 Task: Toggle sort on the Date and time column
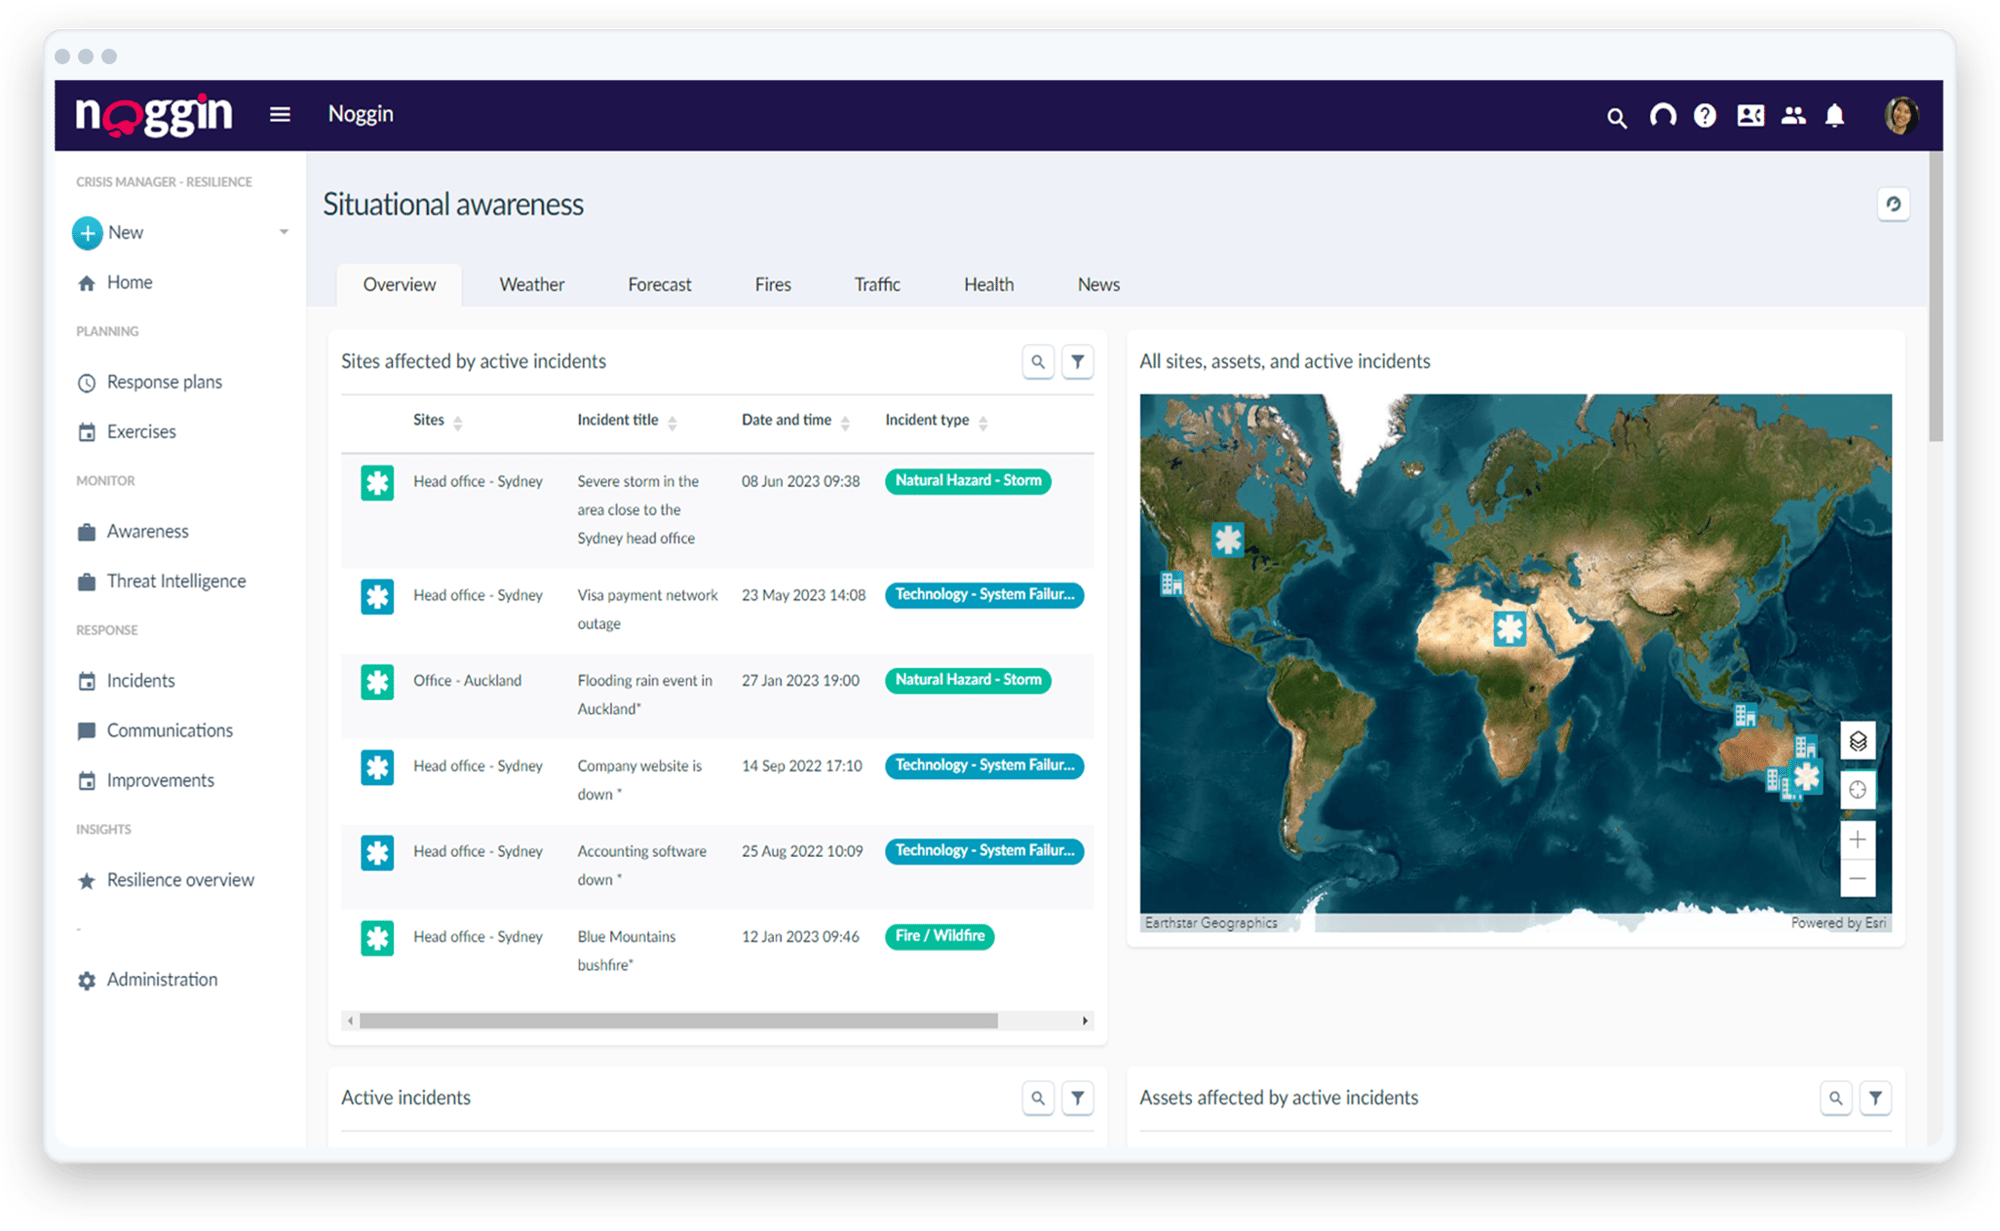point(845,421)
